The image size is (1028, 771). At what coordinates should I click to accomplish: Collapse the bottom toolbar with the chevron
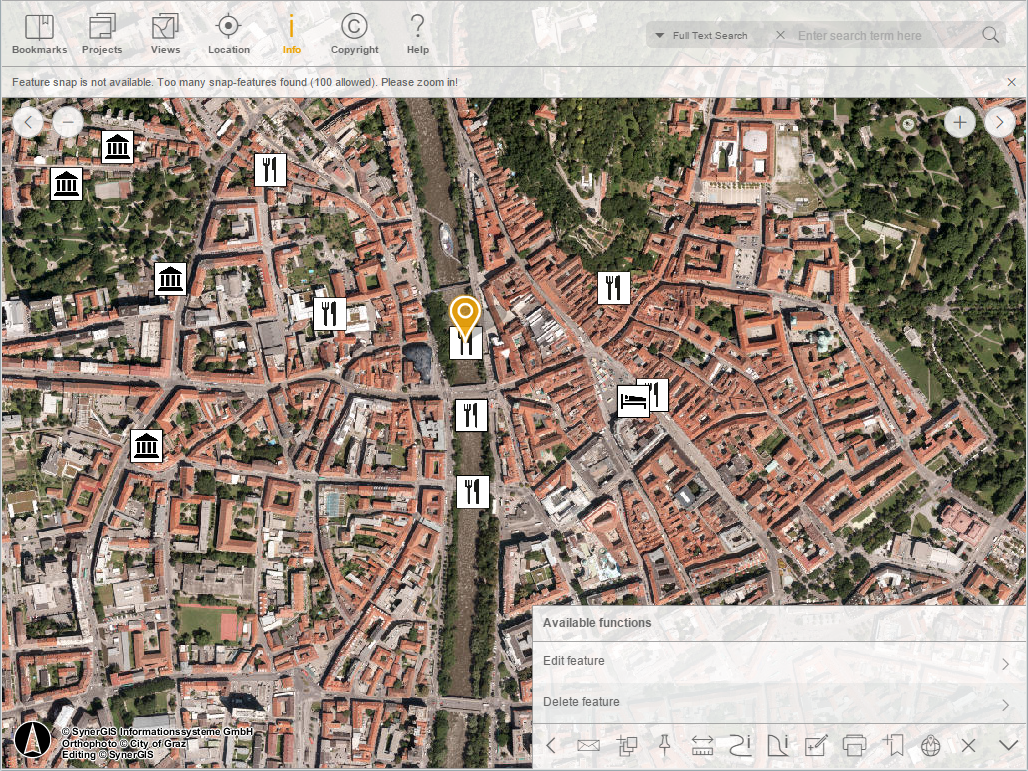click(x=1008, y=745)
